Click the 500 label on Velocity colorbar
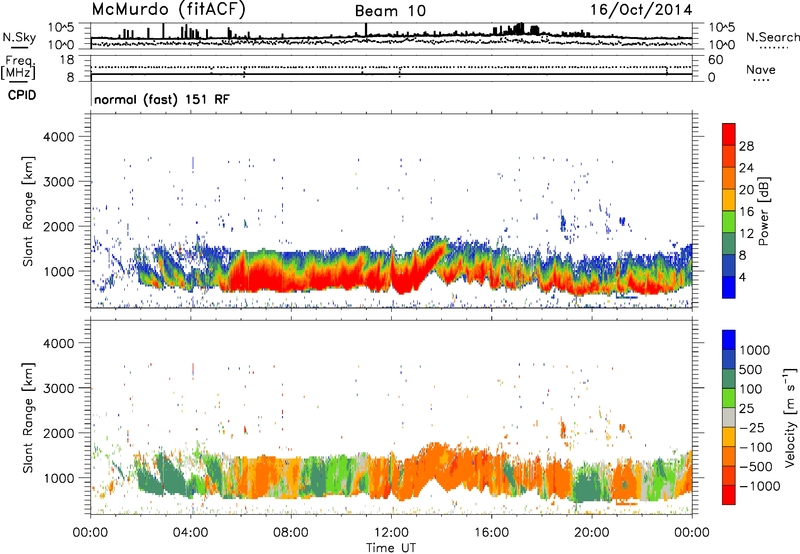This screenshot has height=554, width=800. 751,369
